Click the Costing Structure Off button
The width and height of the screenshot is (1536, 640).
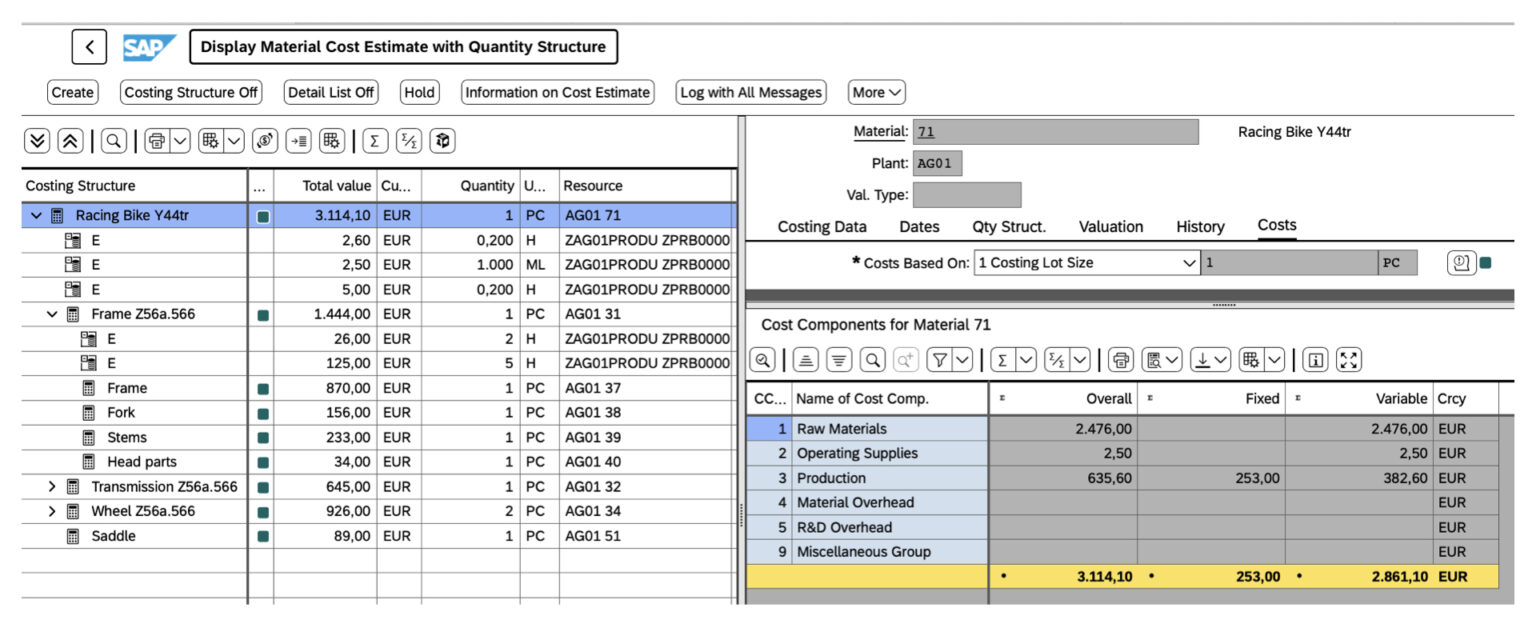pos(190,92)
